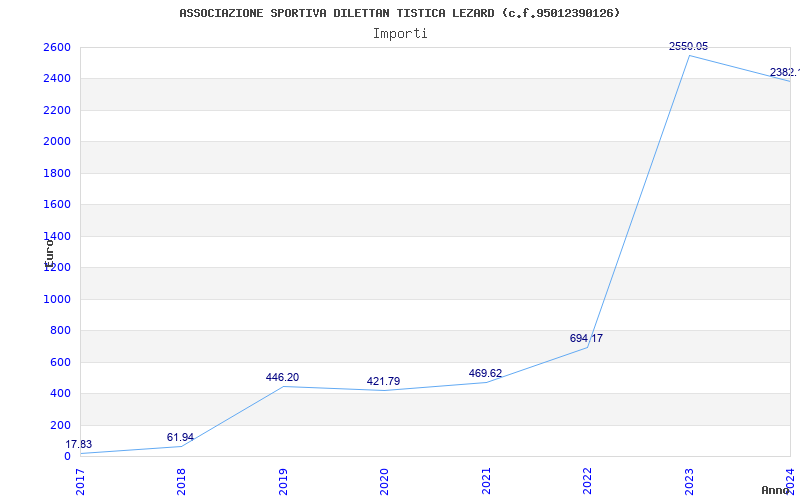This screenshot has height=500, width=800.
Task: Click the 2024 x-axis year label
Action: [x=790, y=482]
